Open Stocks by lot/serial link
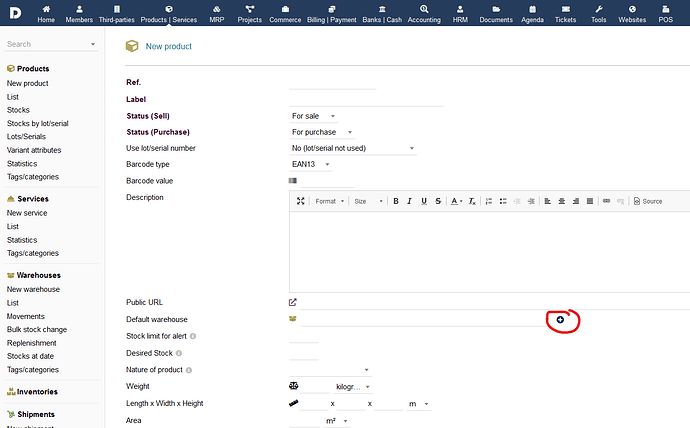 (37, 124)
